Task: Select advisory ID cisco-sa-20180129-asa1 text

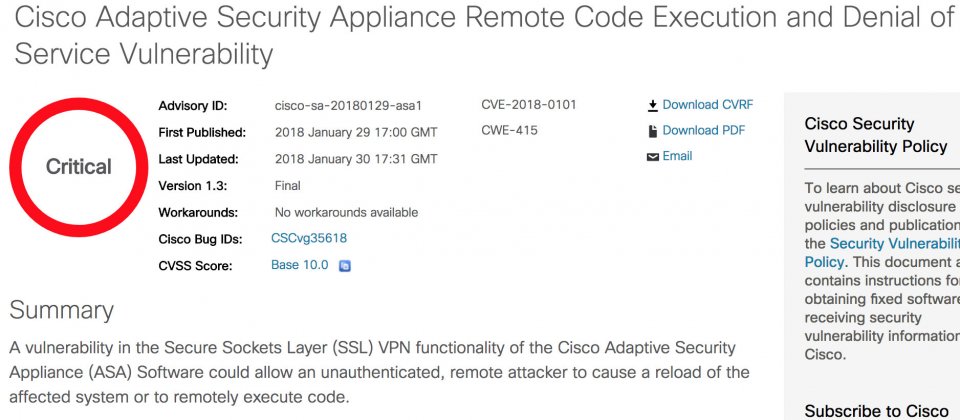Action: coord(348,106)
